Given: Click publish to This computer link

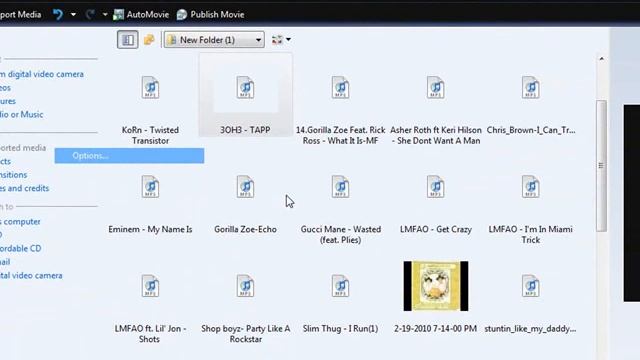Looking at the screenshot, I should coord(20,222).
